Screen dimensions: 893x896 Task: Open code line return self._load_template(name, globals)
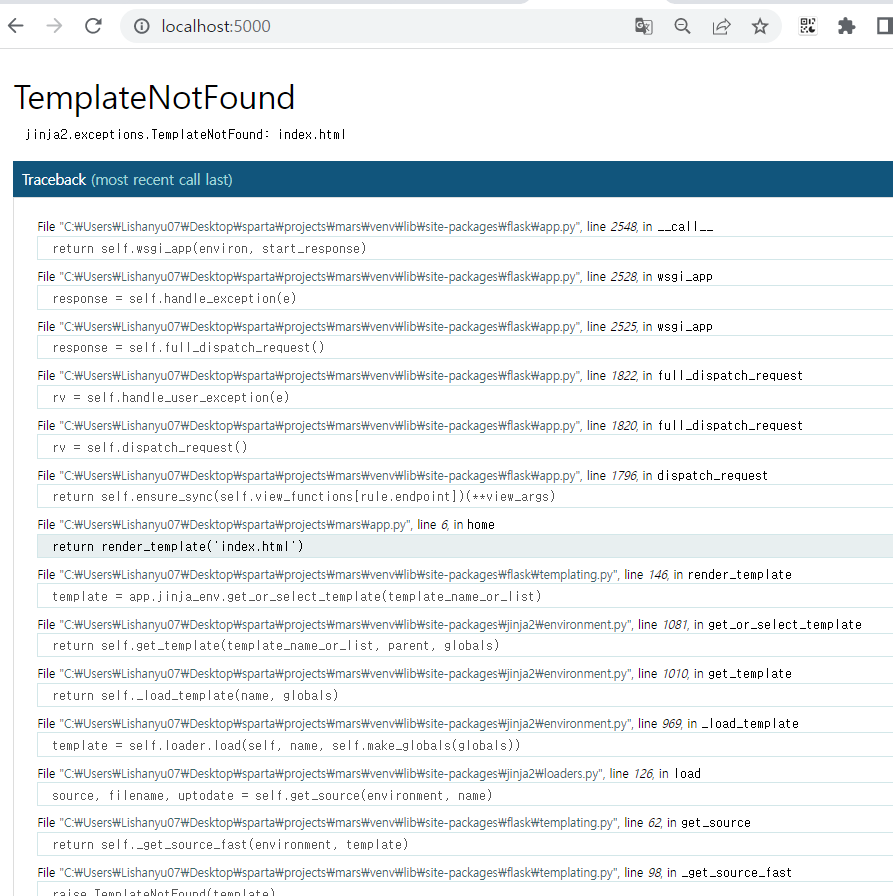click(x=465, y=695)
